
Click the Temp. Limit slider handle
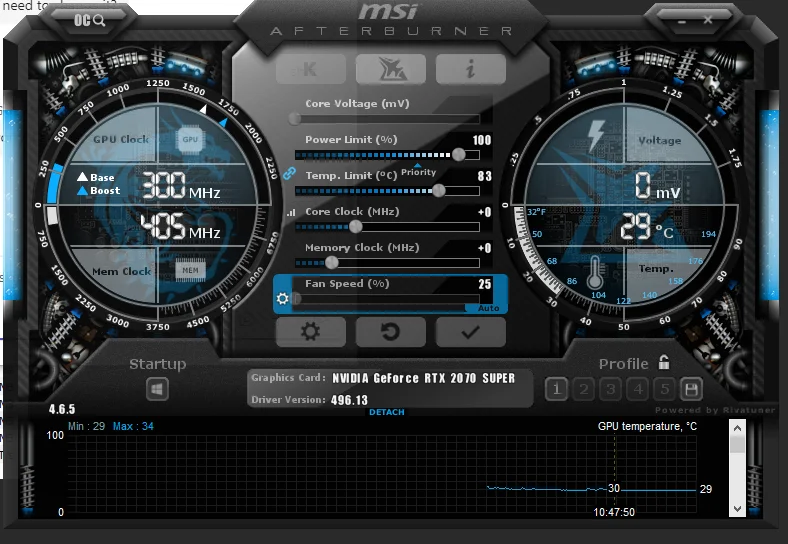439,190
